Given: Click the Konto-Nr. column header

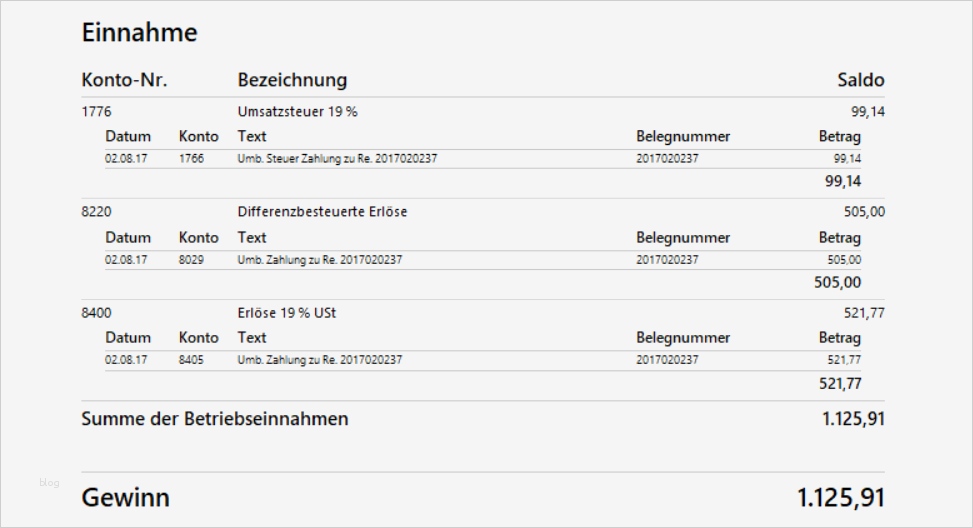Looking at the screenshot, I should 124,80.
